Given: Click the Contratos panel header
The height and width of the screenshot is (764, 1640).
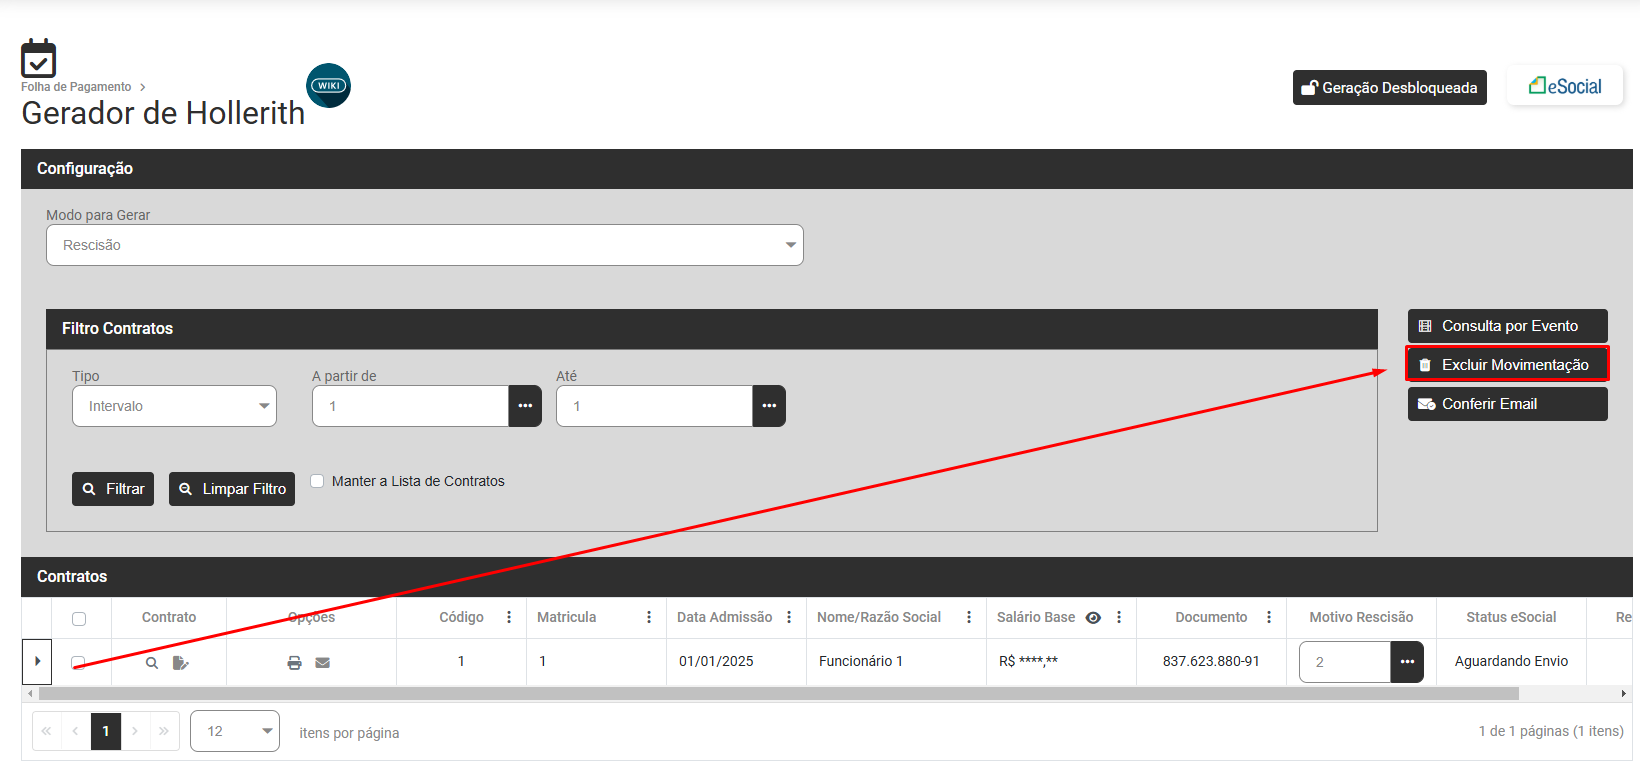Looking at the screenshot, I should [x=827, y=577].
